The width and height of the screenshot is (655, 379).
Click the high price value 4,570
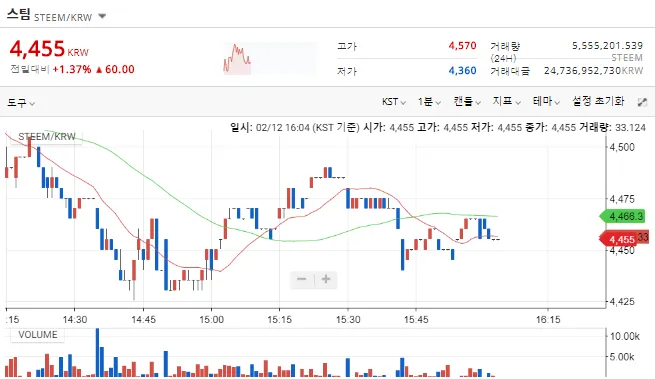click(x=462, y=46)
